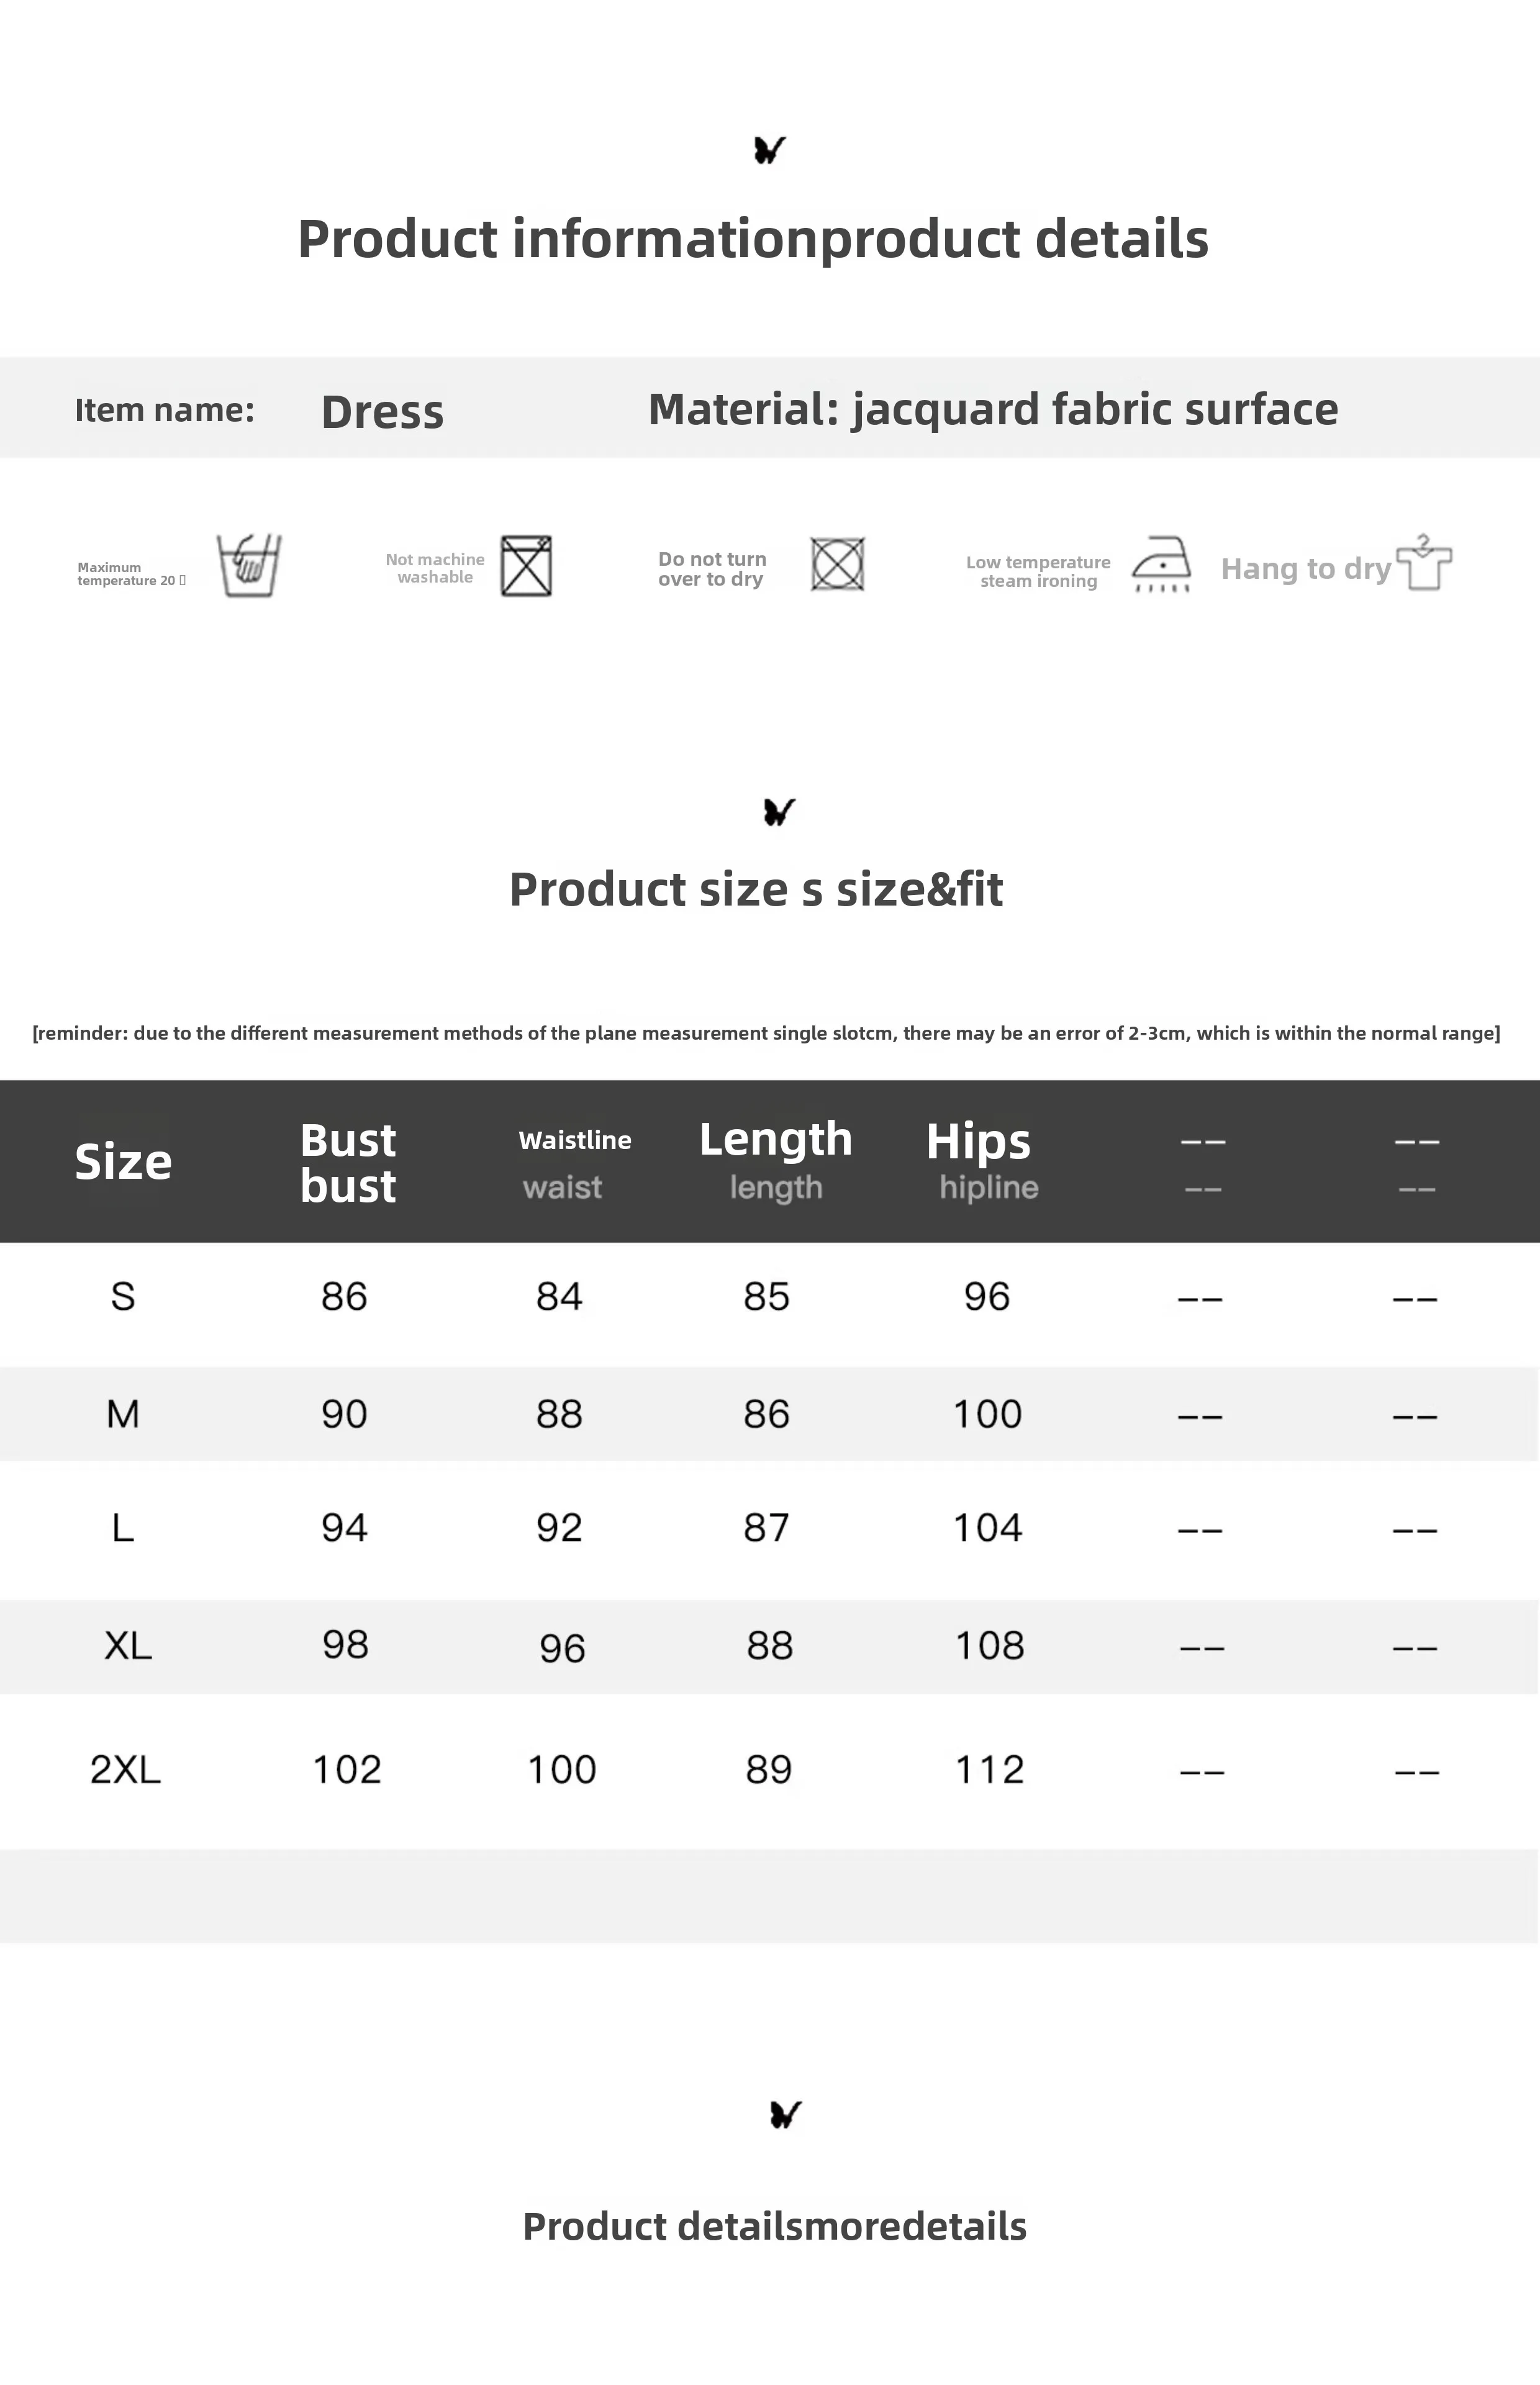Click the M row hips value 100
This screenshot has height=2385, width=1540.
pyautogui.click(x=987, y=1414)
